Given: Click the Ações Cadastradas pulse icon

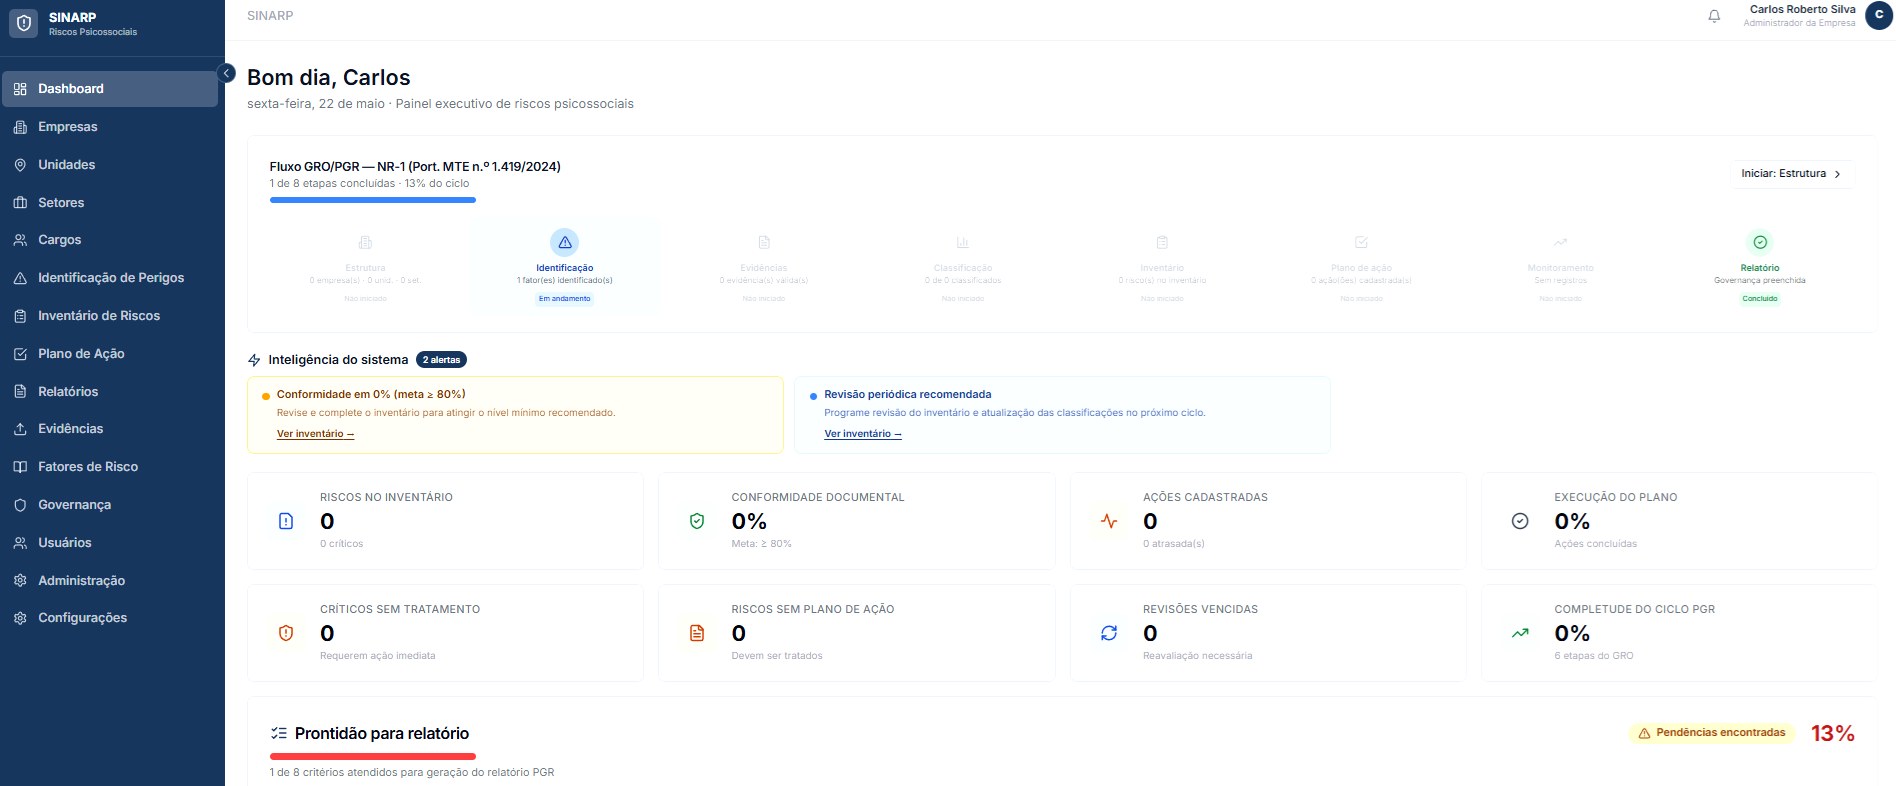Looking at the screenshot, I should coord(1109,521).
